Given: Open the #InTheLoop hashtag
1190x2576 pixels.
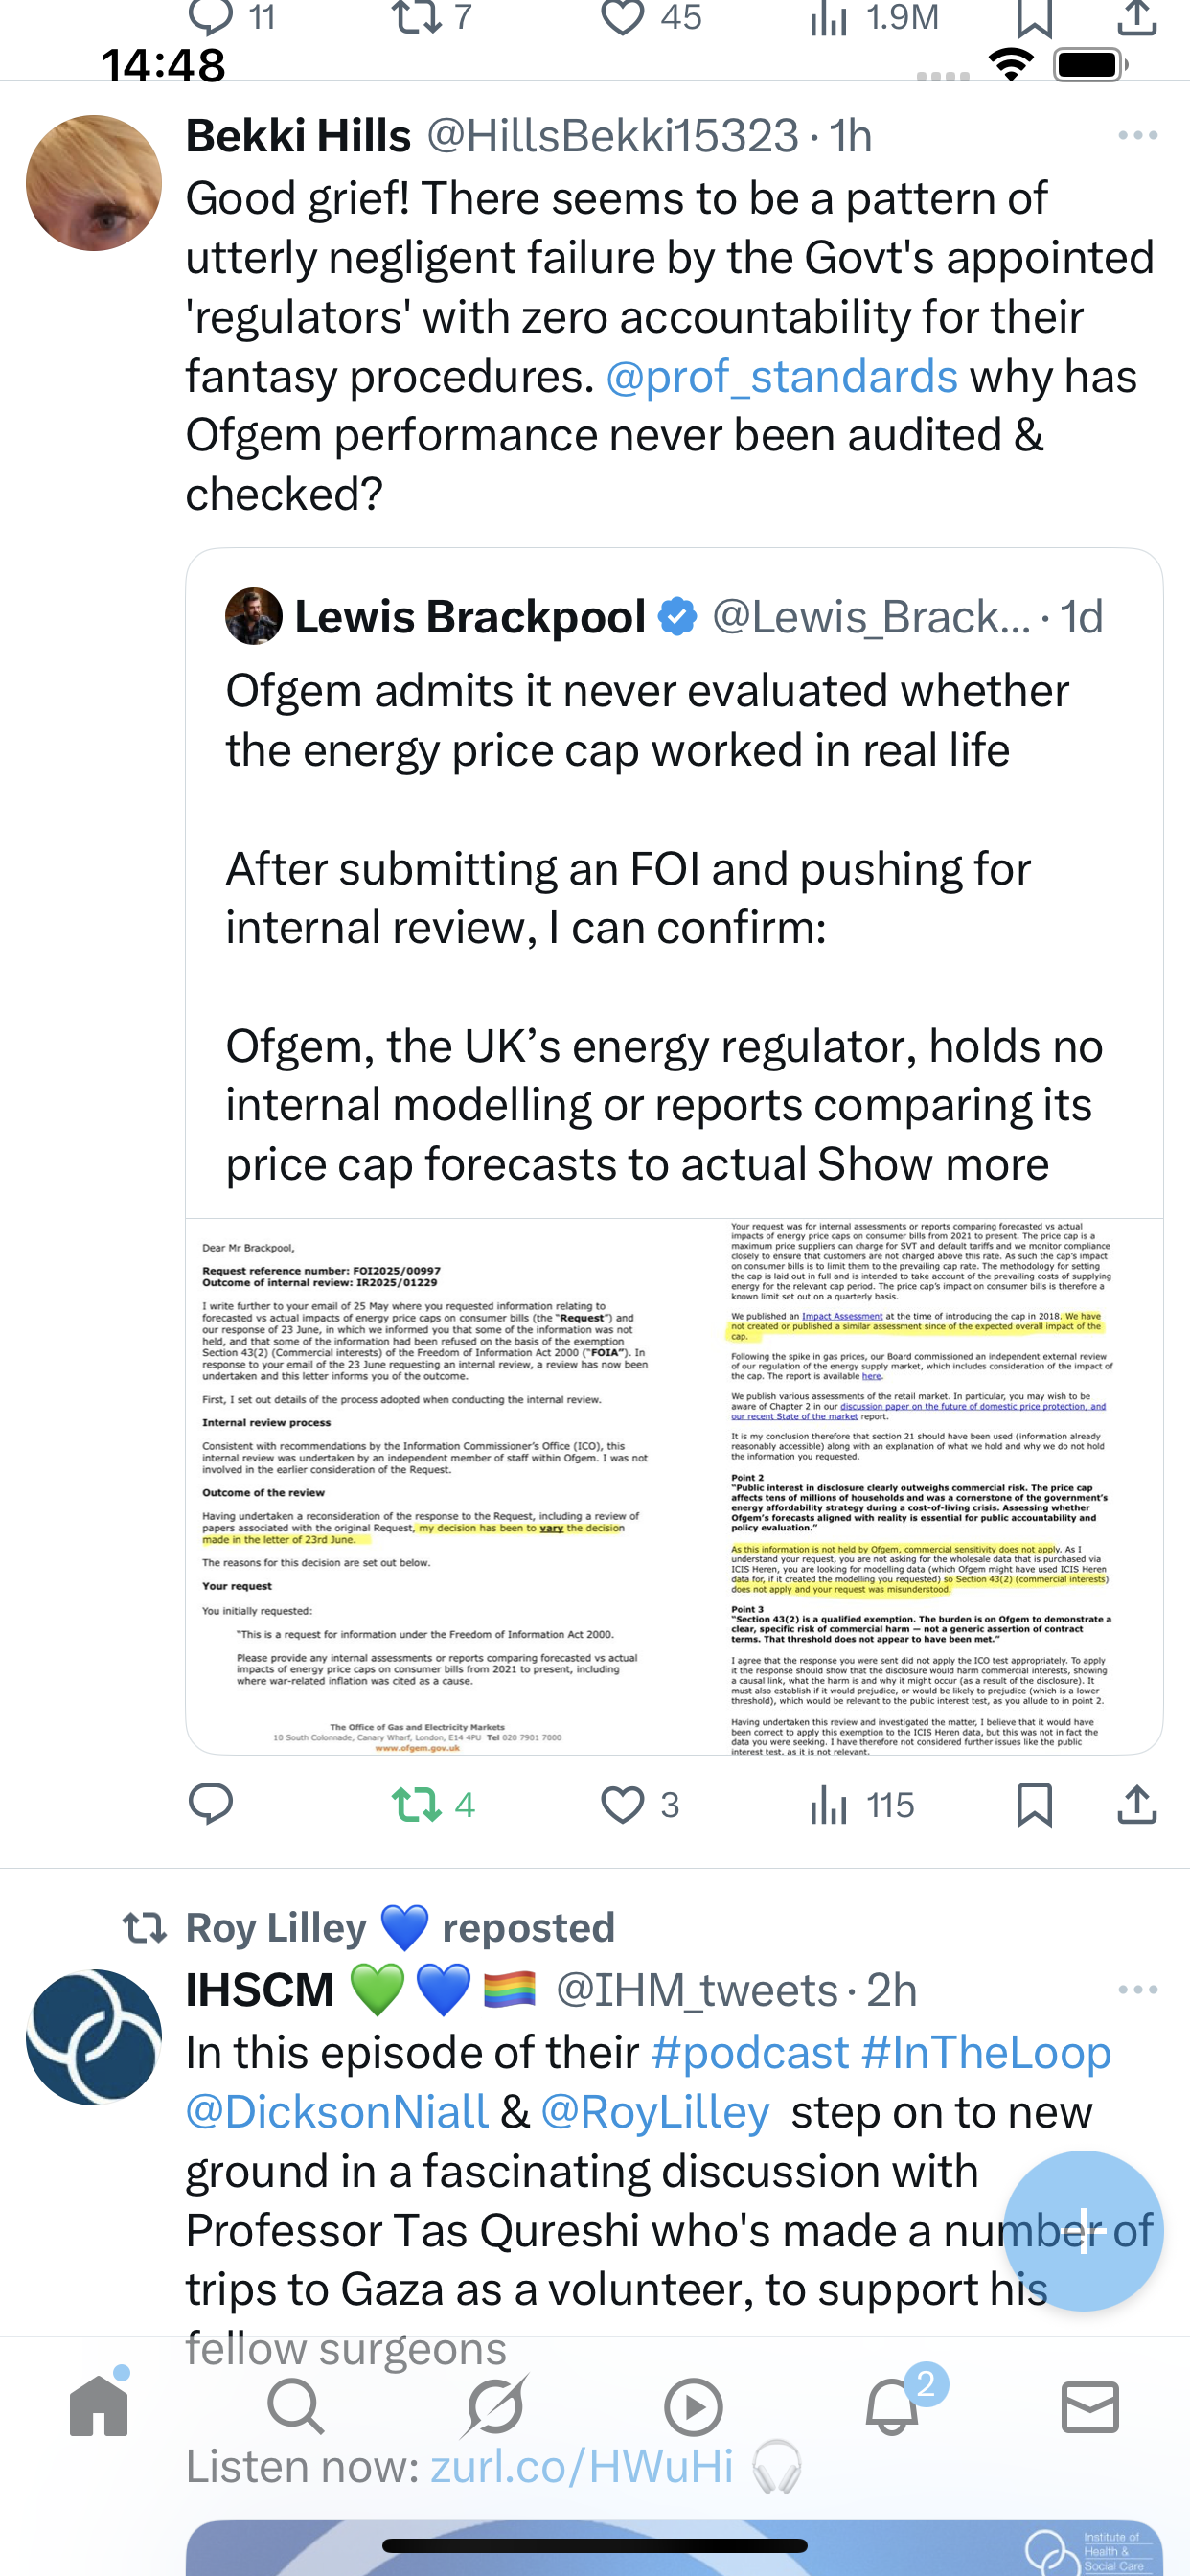Looking at the screenshot, I should (x=986, y=2052).
